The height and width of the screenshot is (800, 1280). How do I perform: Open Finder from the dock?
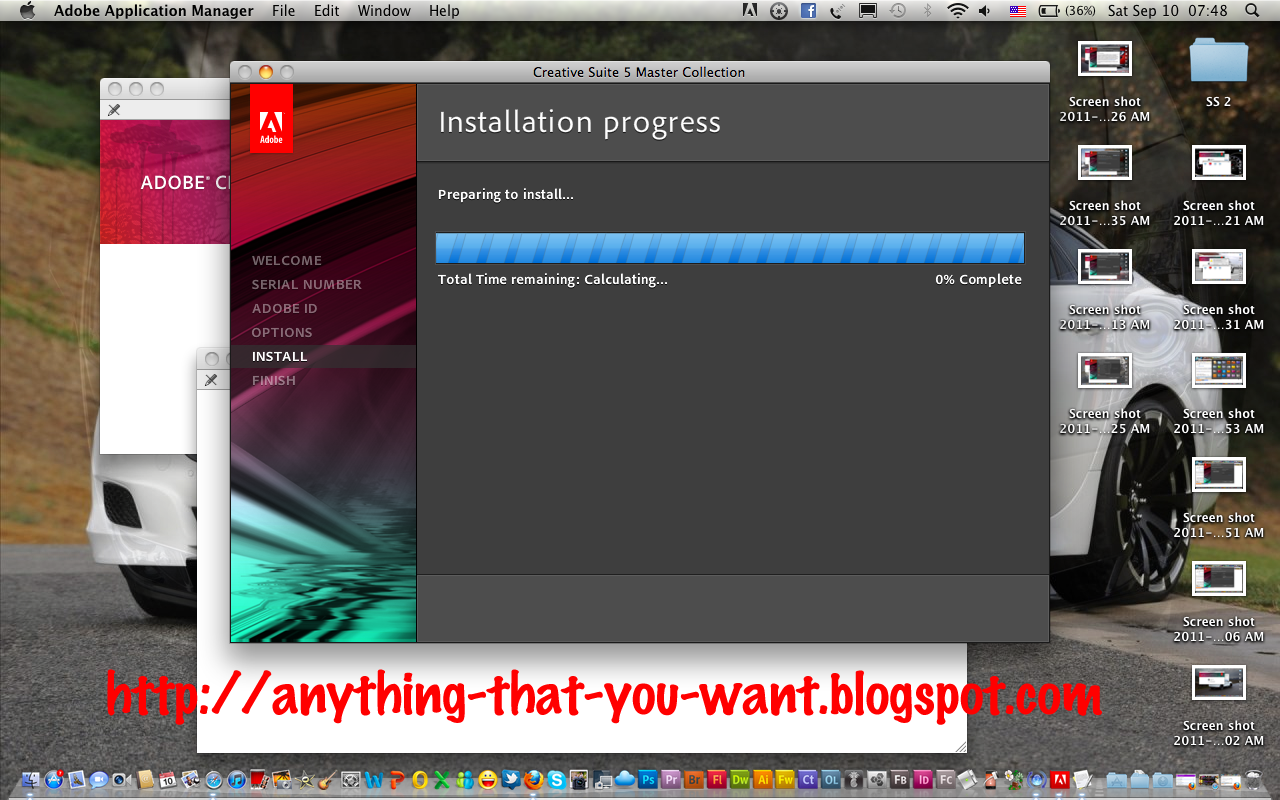31,780
